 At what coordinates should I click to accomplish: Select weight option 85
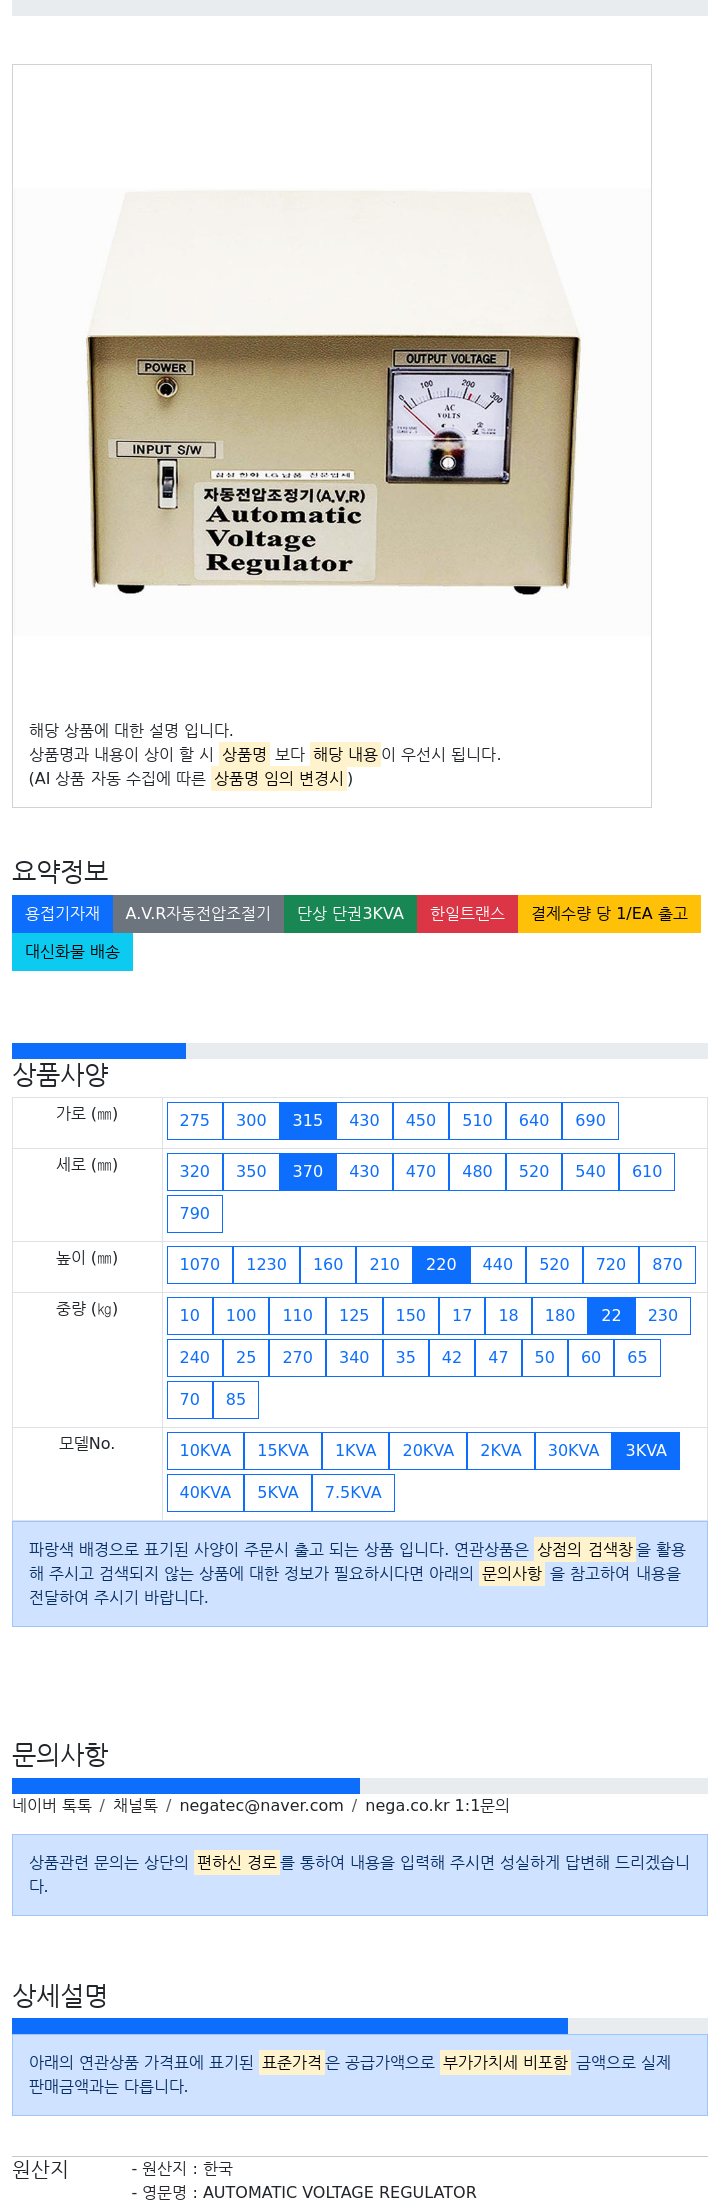point(236,1400)
